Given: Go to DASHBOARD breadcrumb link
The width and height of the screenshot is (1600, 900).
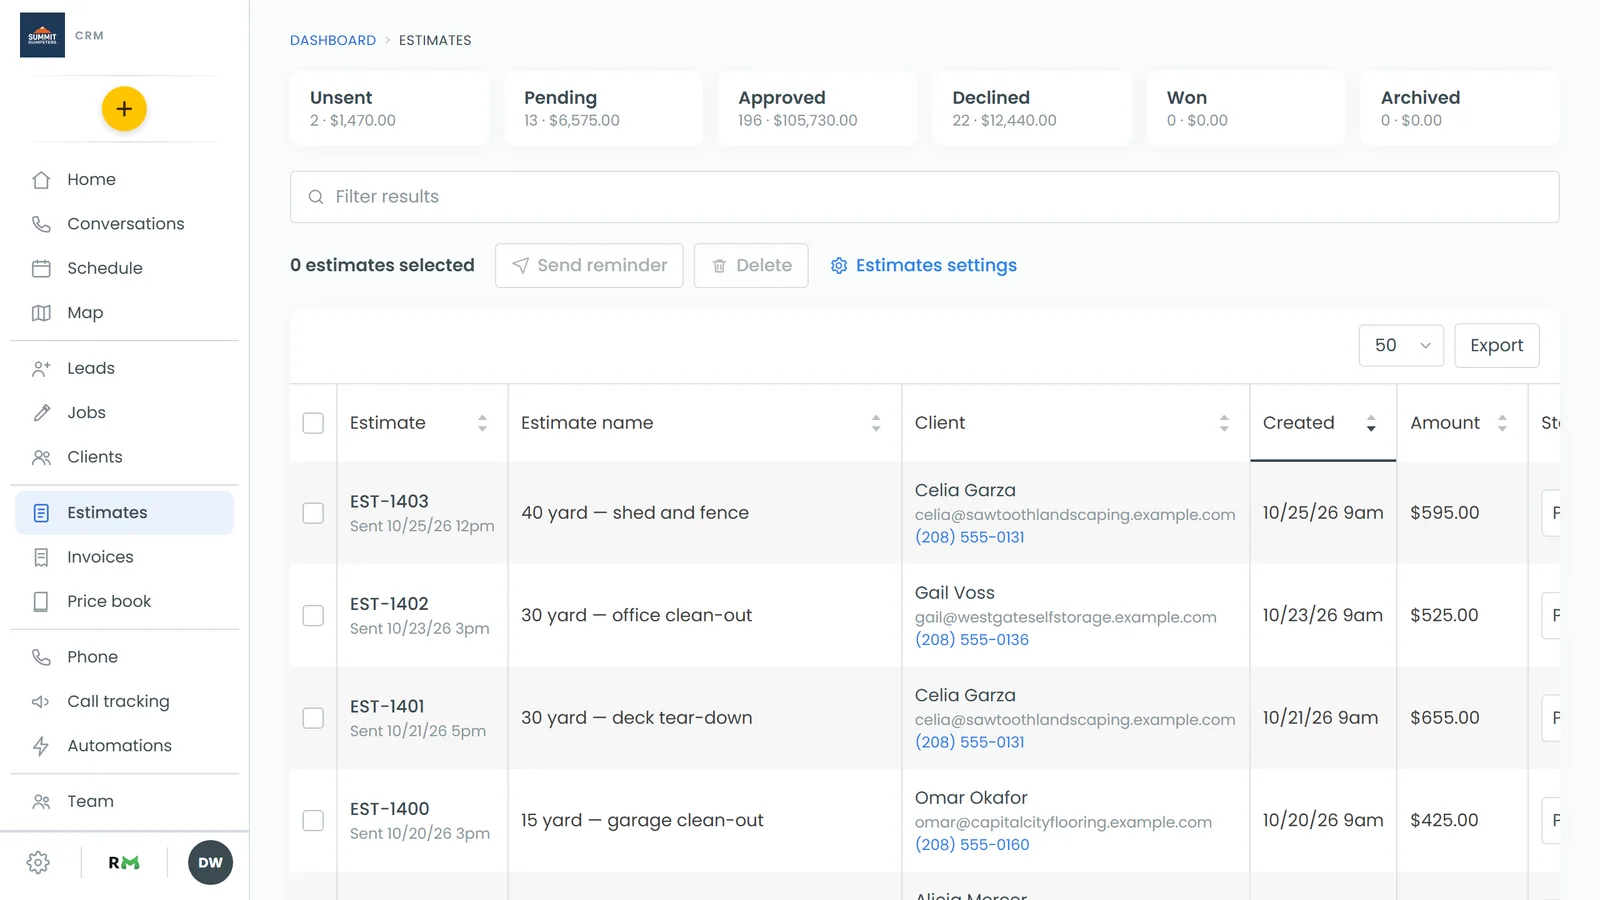Looking at the screenshot, I should [333, 40].
